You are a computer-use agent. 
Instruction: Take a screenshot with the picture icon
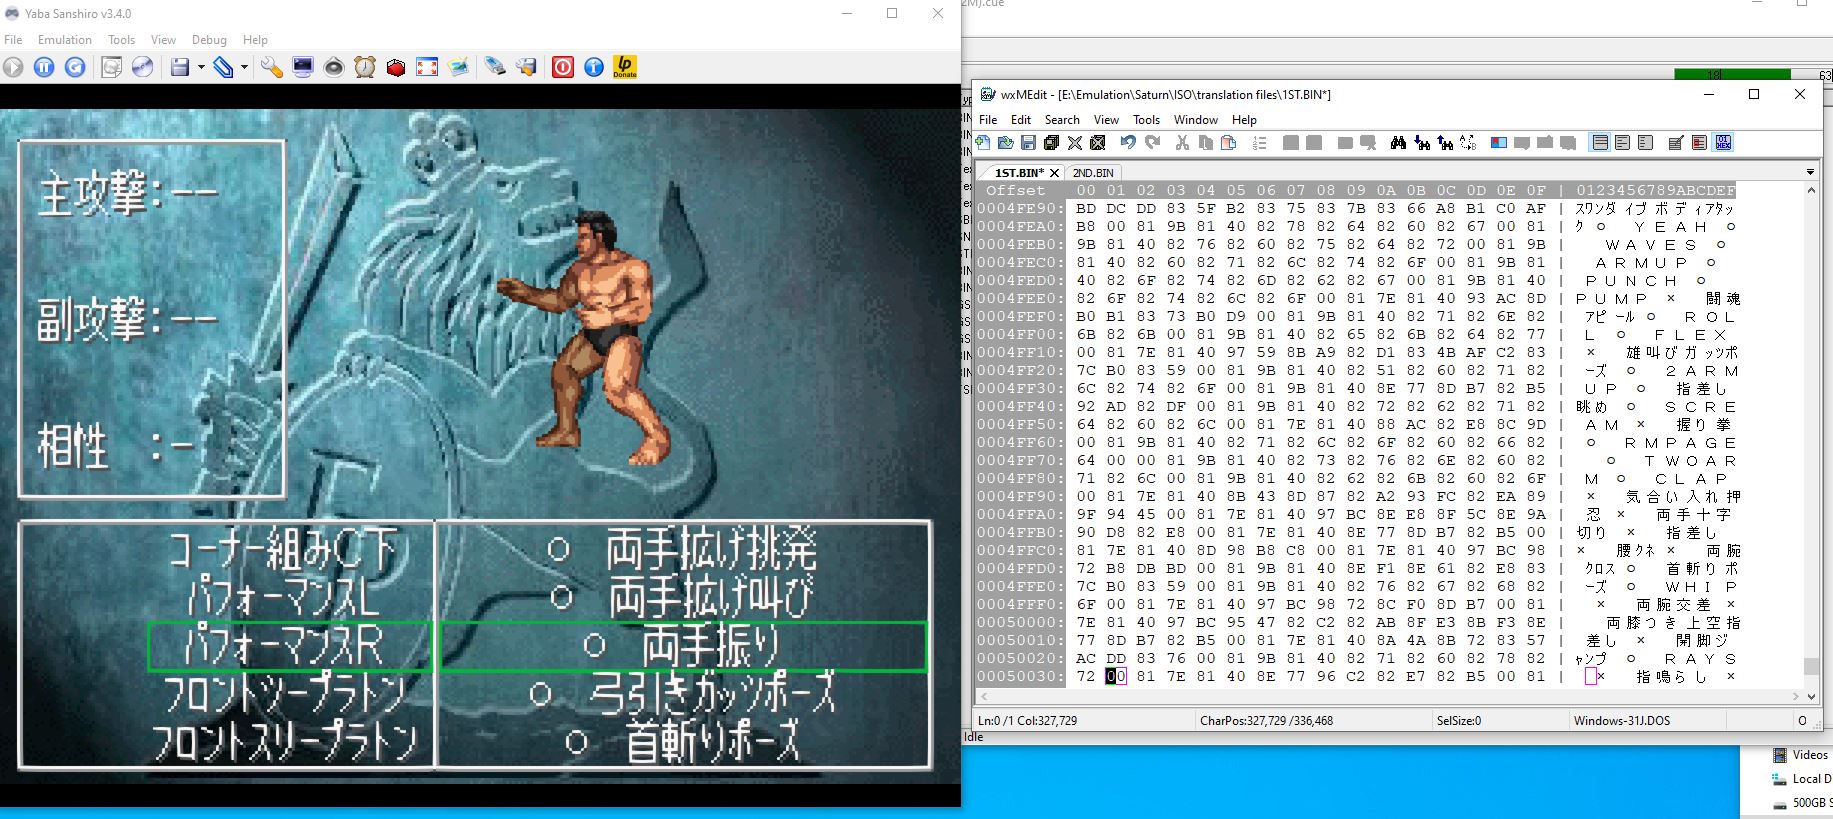pyautogui.click(x=458, y=67)
